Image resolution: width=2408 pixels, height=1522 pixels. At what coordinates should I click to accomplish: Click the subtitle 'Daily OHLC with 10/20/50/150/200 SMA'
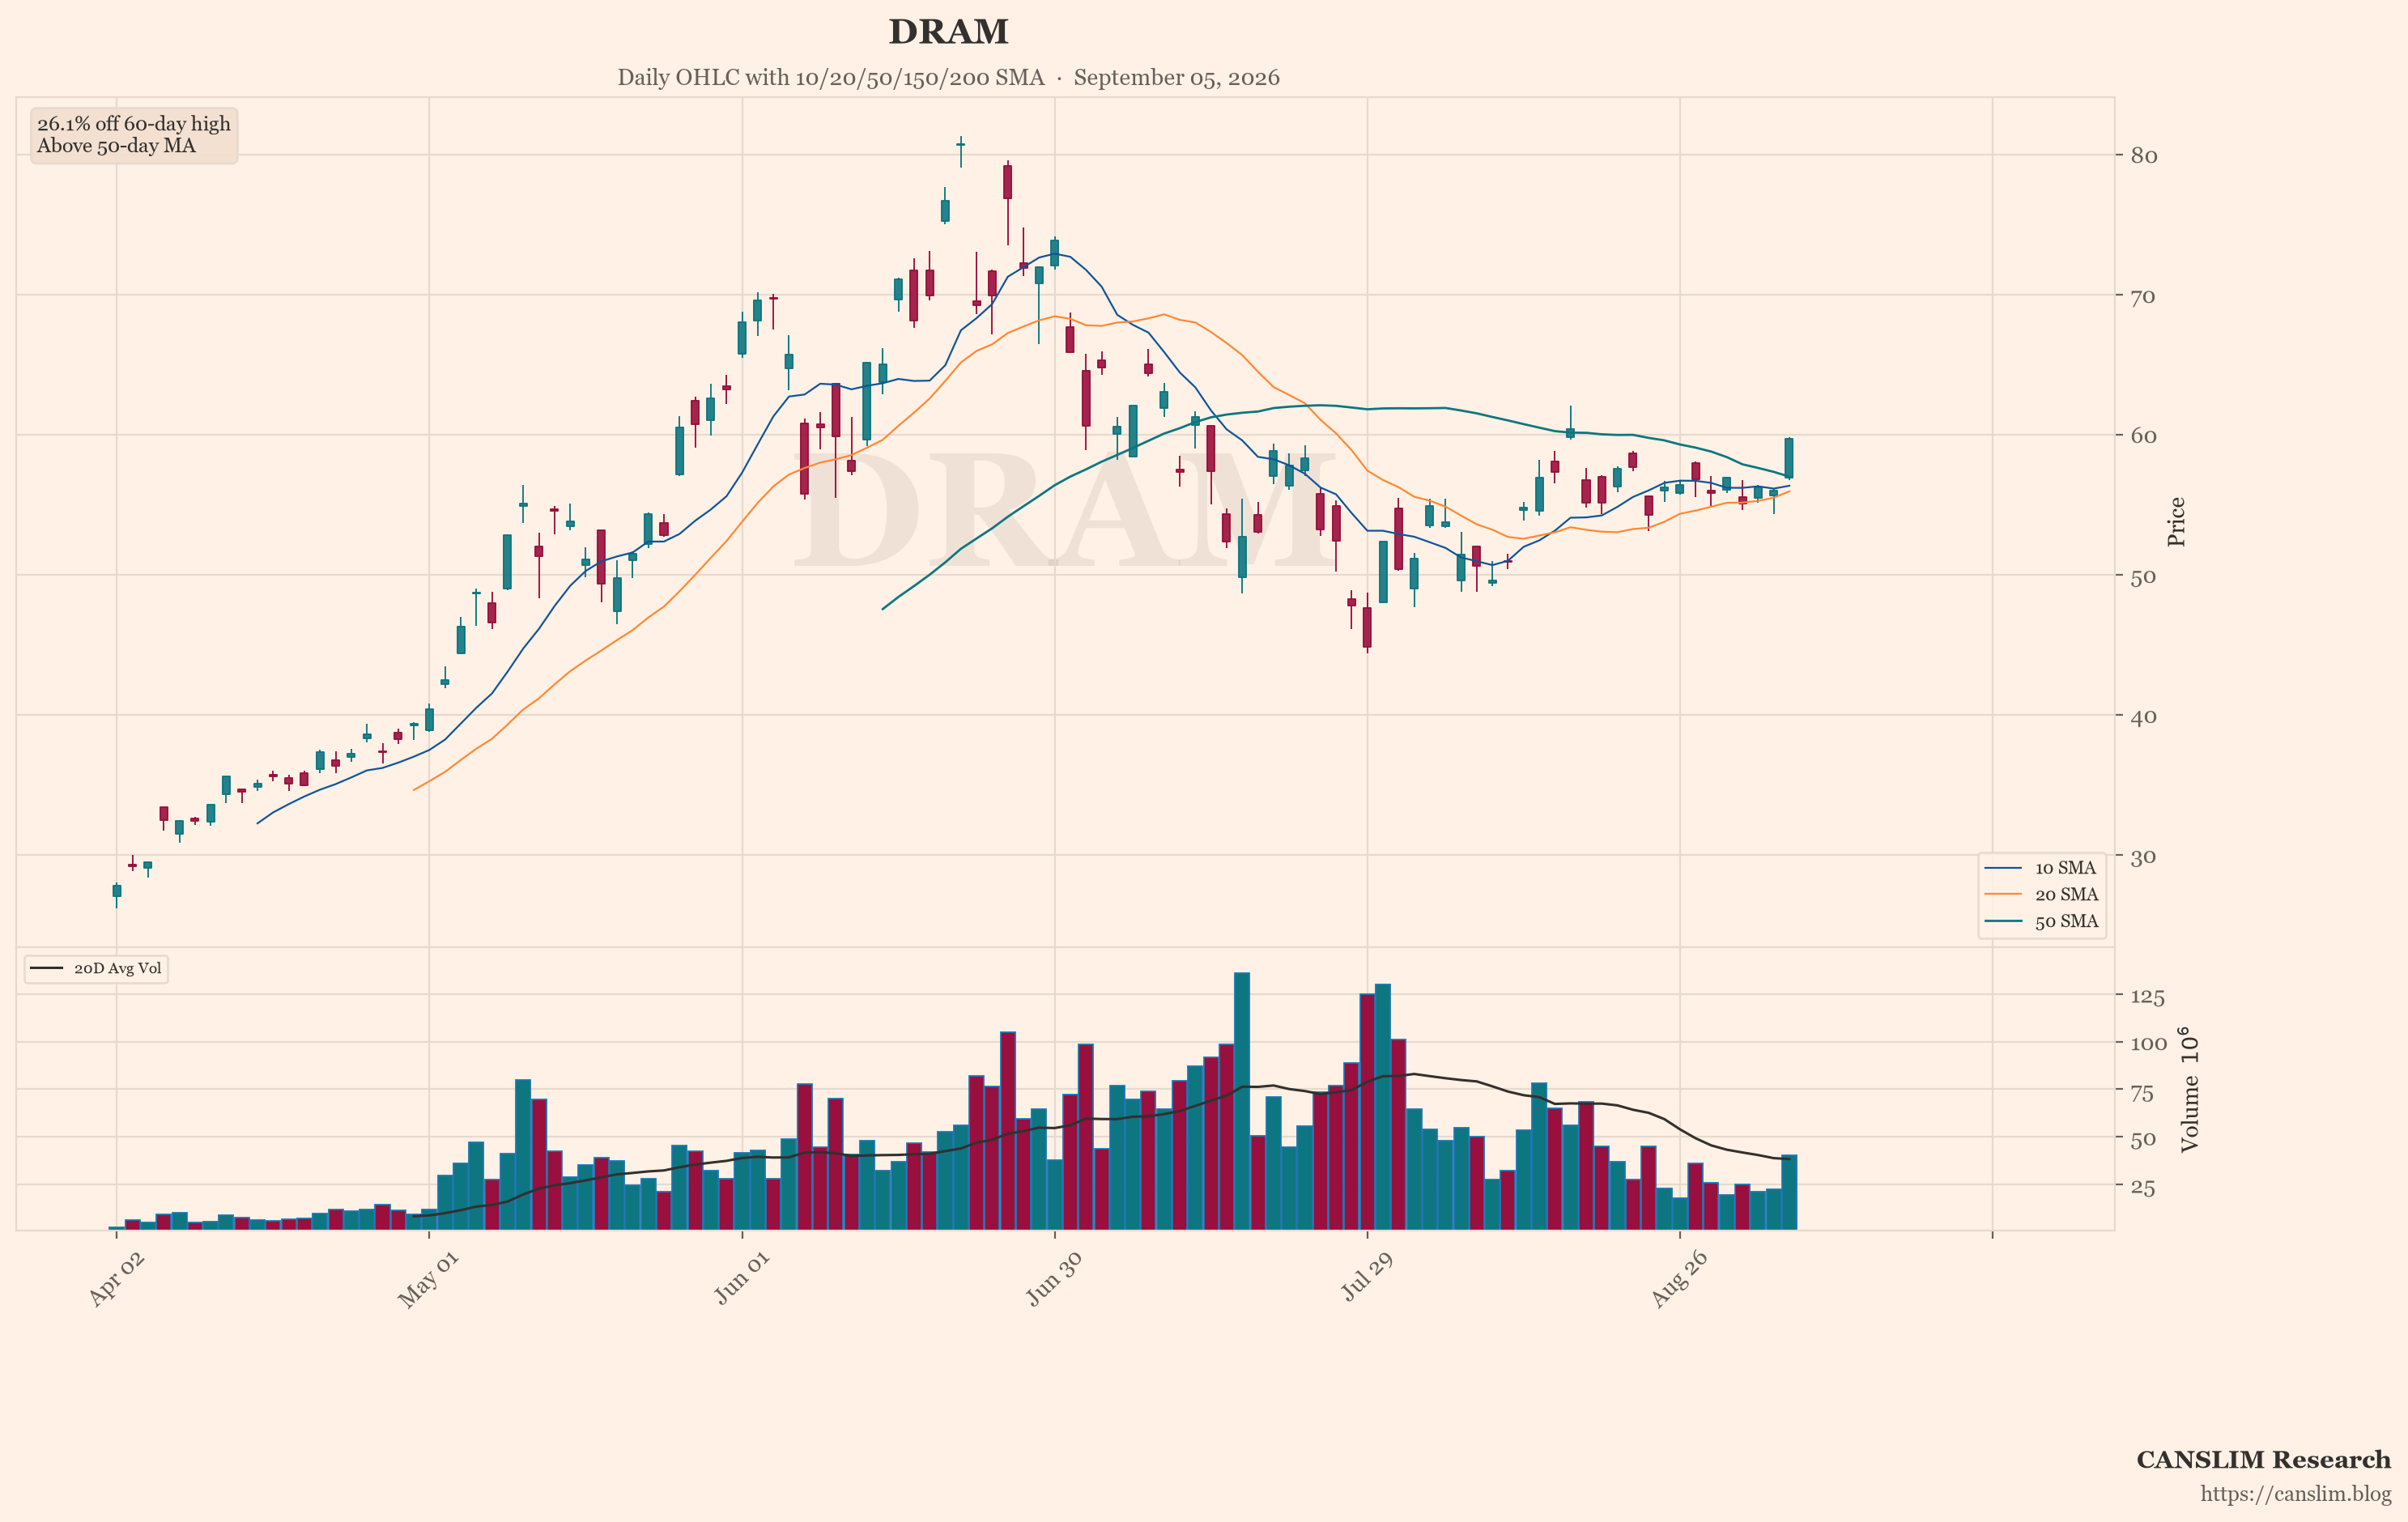[830, 78]
